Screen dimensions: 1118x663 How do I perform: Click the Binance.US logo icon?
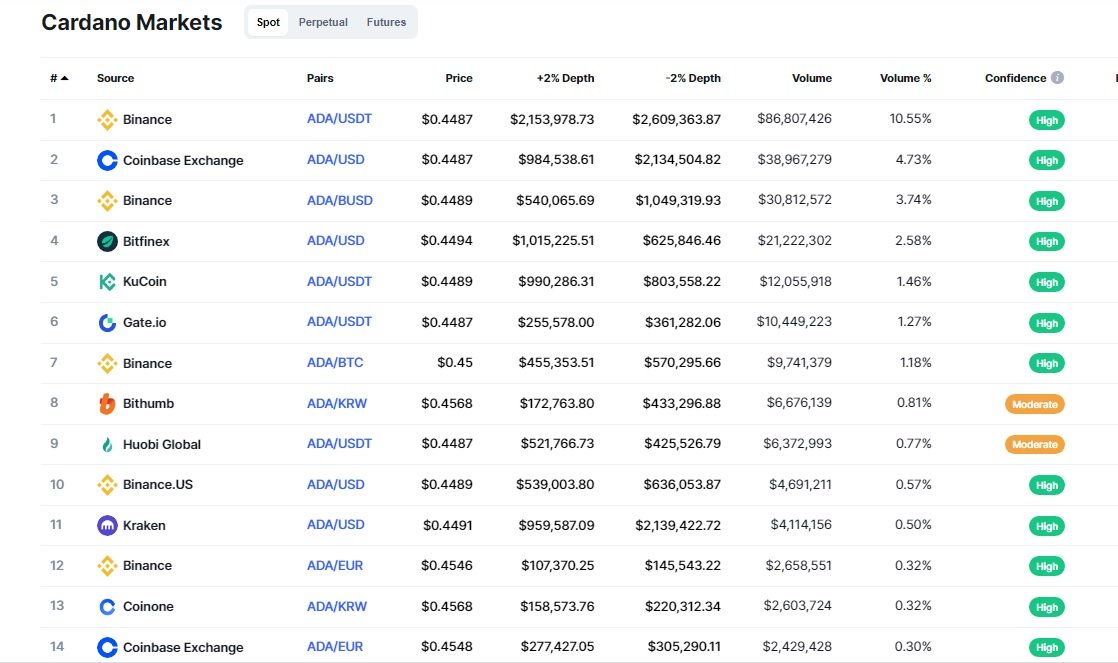(107, 485)
